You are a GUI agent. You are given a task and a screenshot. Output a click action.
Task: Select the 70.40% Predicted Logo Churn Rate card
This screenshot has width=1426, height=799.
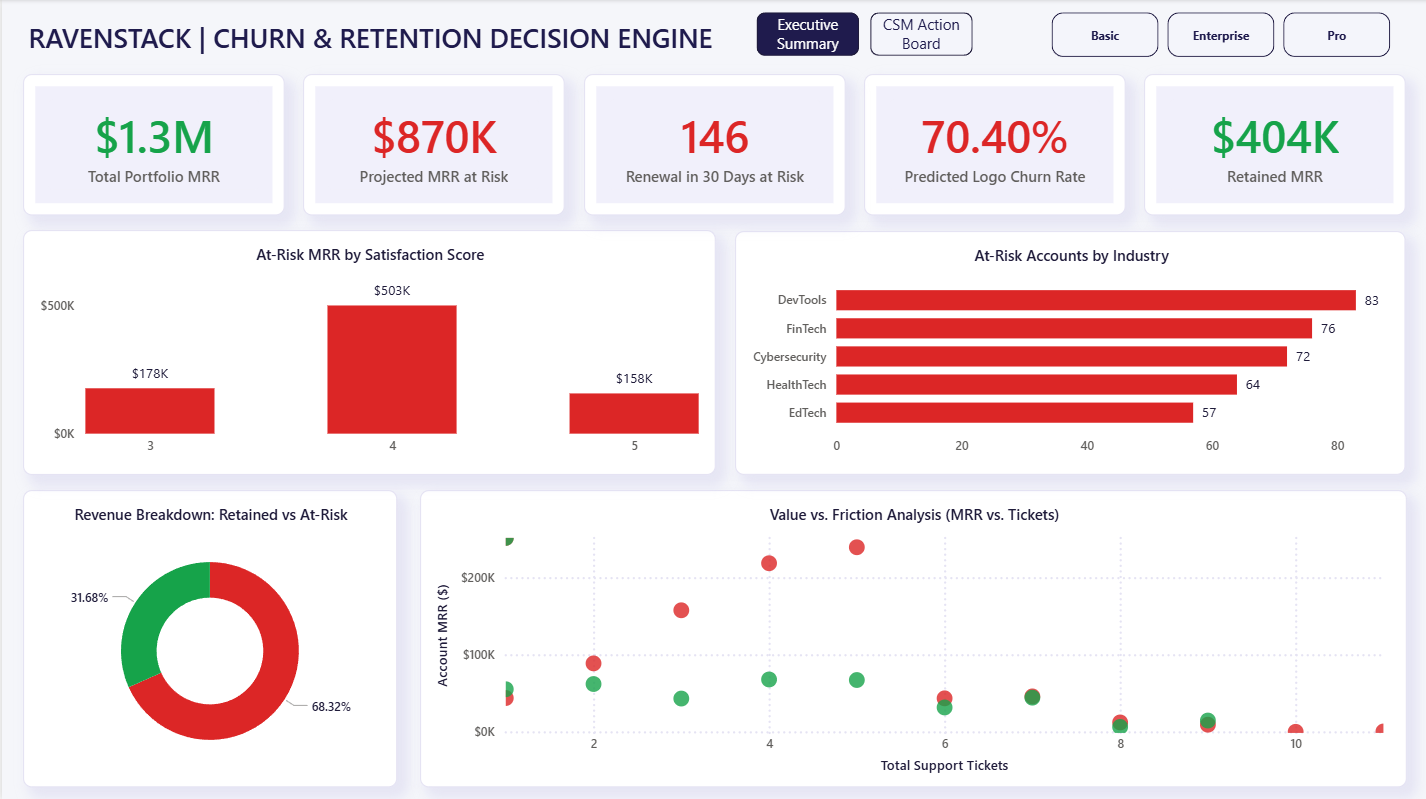(x=995, y=145)
